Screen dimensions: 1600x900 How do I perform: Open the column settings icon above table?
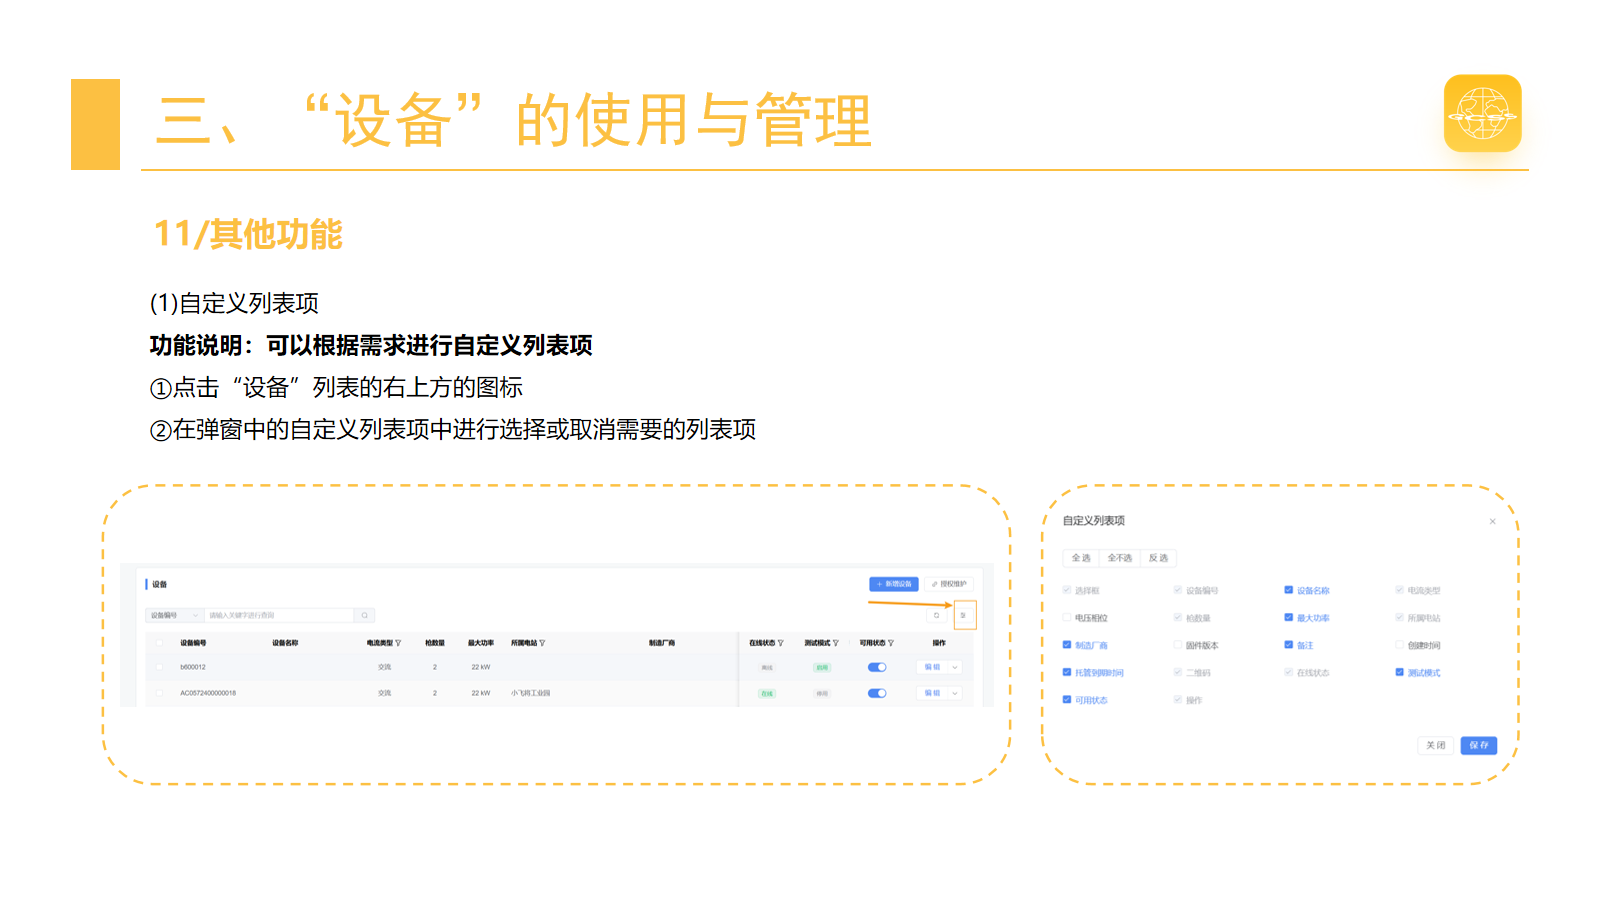tap(964, 615)
